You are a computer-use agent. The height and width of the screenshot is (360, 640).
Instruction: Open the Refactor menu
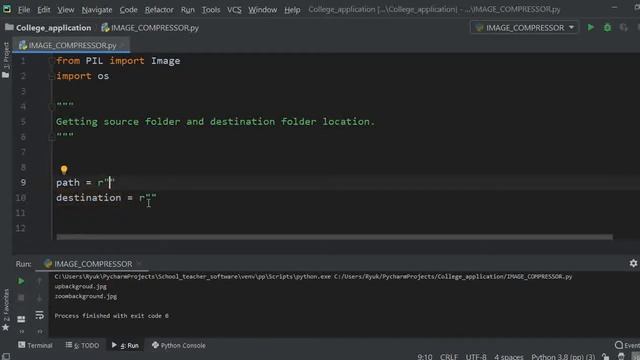click(159, 9)
